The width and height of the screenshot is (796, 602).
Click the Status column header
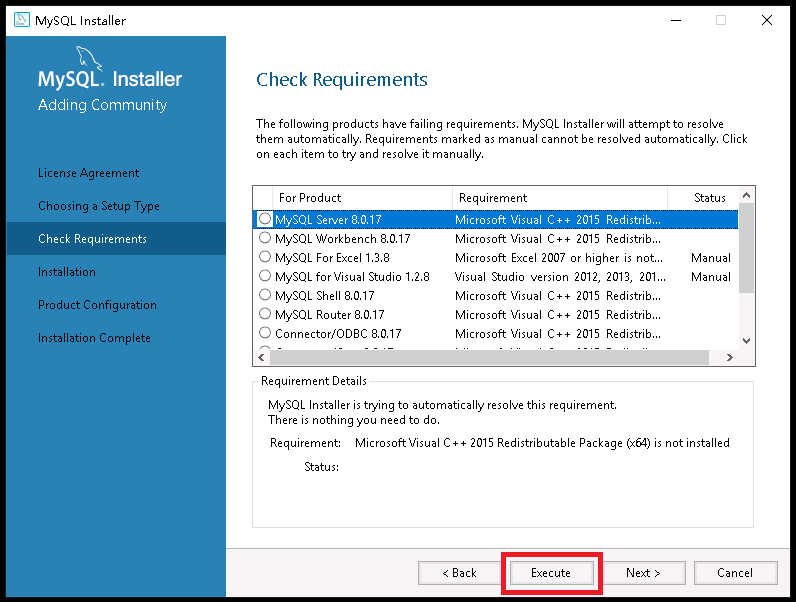(x=704, y=198)
